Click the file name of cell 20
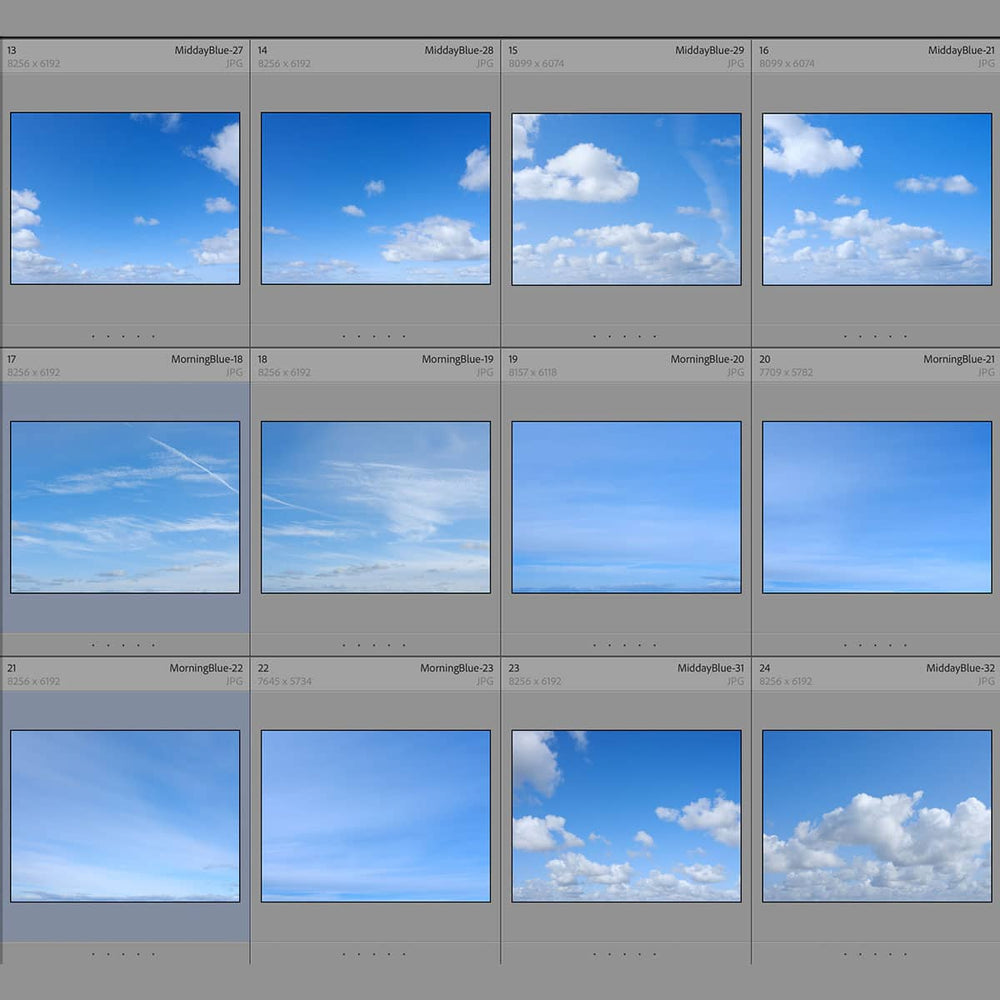The width and height of the screenshot is (1000, 1000). (x=958, y=359)
